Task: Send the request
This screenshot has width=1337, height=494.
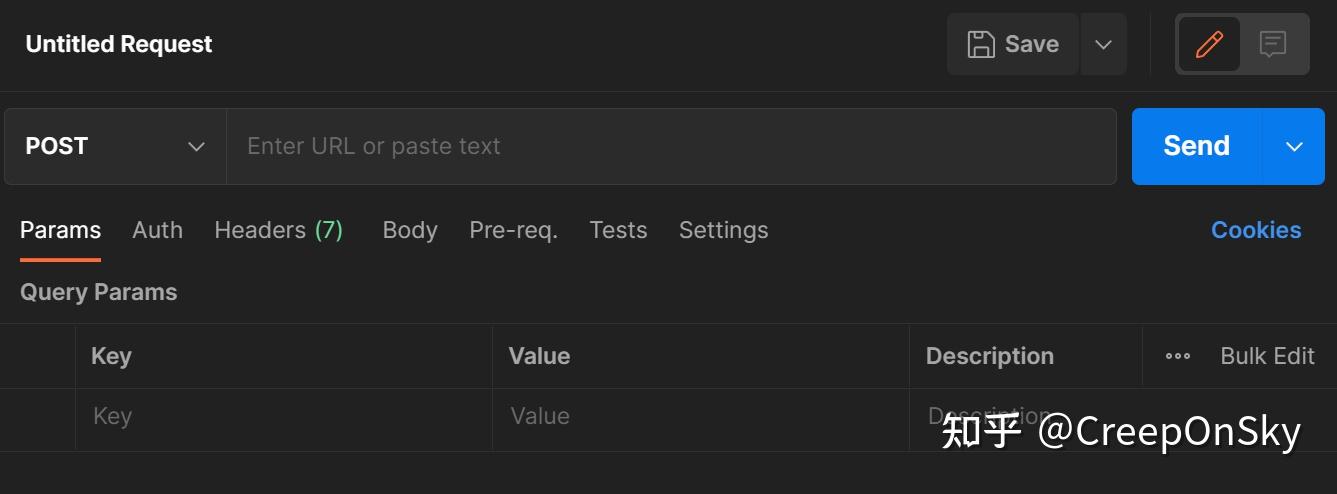Action: 1196,146
